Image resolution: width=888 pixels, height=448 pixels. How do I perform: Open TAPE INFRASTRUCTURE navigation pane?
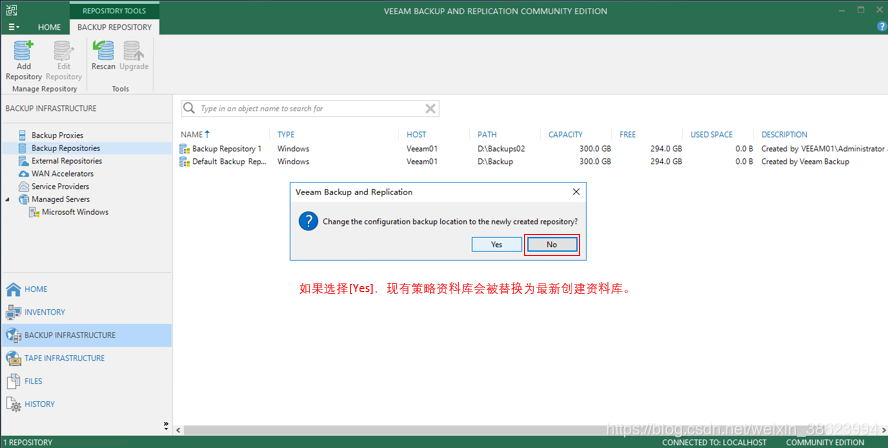[x=86, y=358]
